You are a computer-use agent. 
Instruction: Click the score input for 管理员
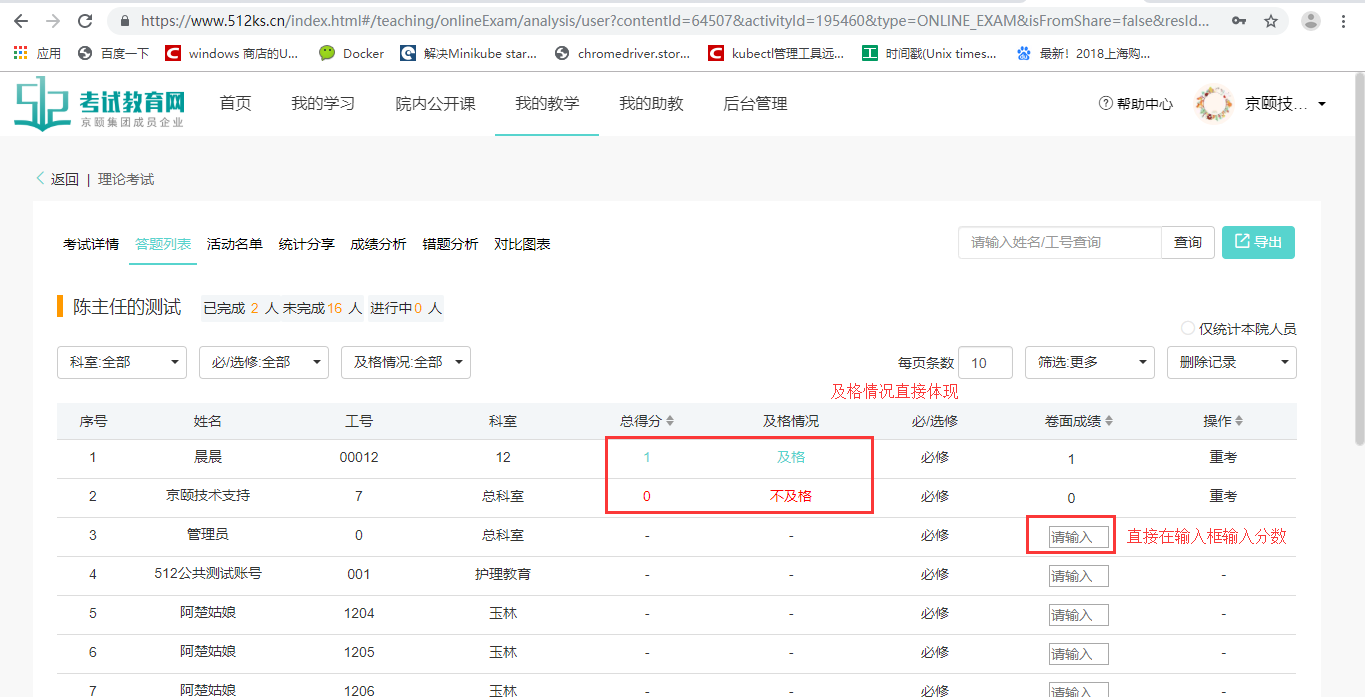coord(1079,537)
